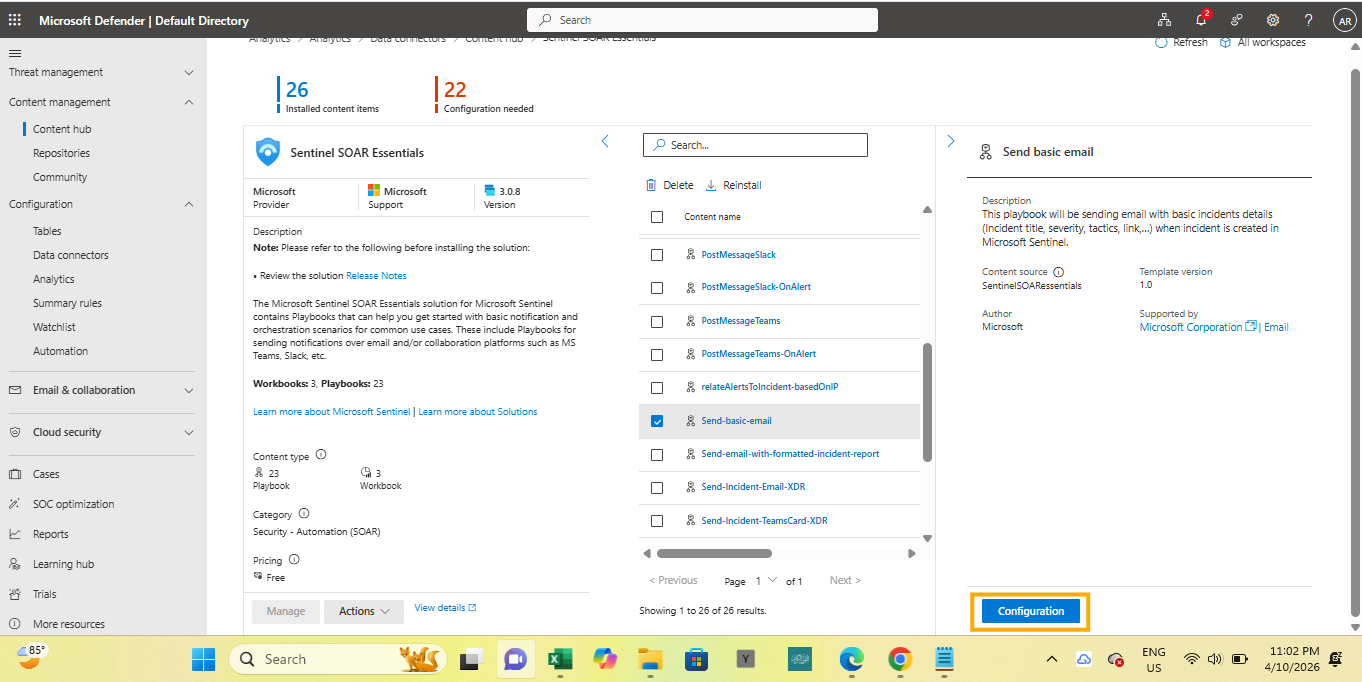The width and height of the screenshot is (1362, 682).
Task: Click the Reports chart icon
Action: (x=15, y=534)
